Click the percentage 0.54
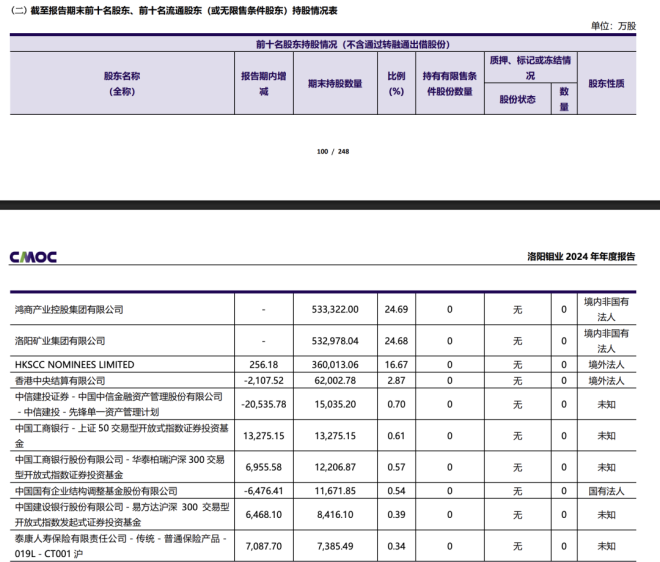Viewport: 660px width, 562px height. [396, 491]
